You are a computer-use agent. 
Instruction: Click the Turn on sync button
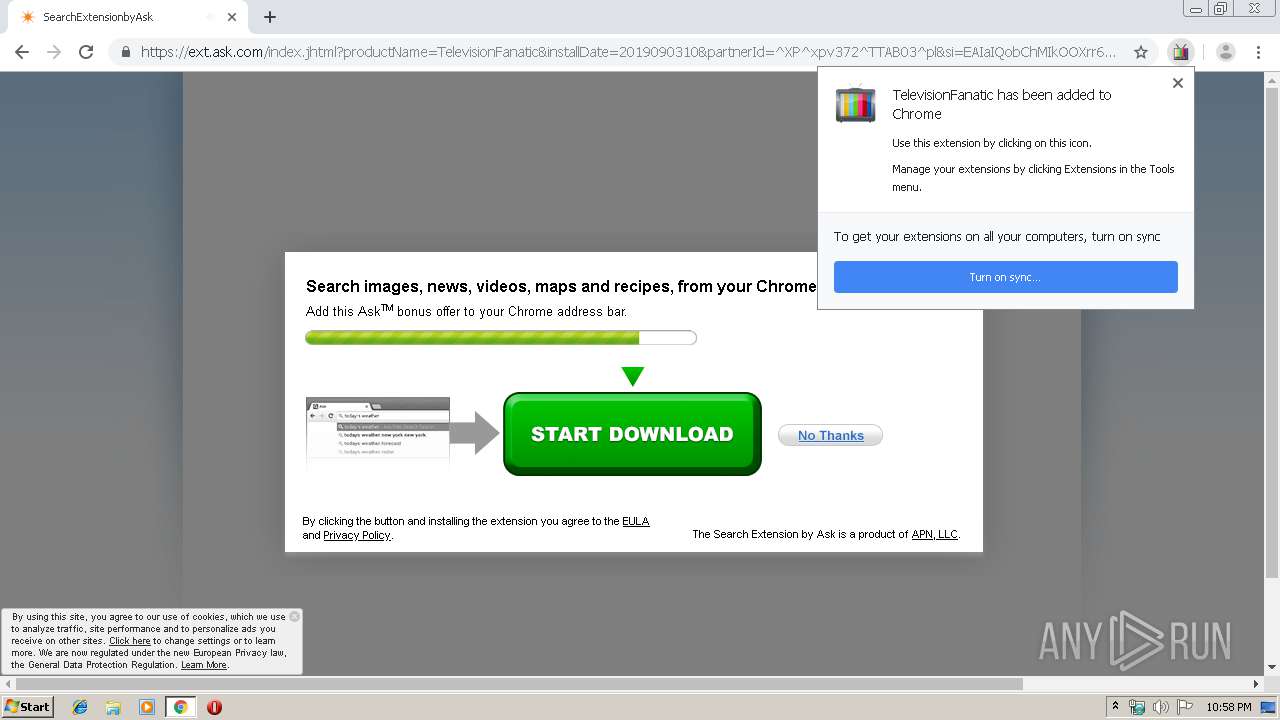[x=1005, y=277]
